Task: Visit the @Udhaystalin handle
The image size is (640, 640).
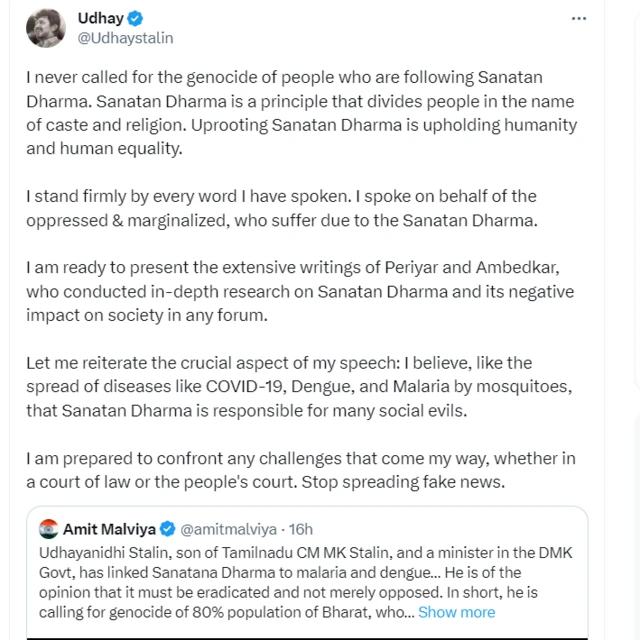Action: [125, 38]
